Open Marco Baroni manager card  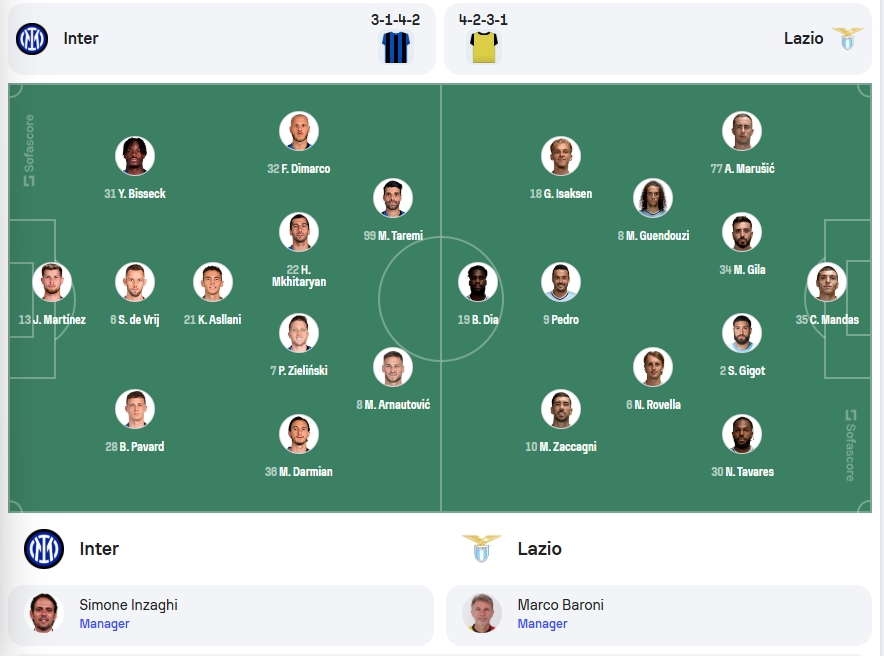coord(659,615)
